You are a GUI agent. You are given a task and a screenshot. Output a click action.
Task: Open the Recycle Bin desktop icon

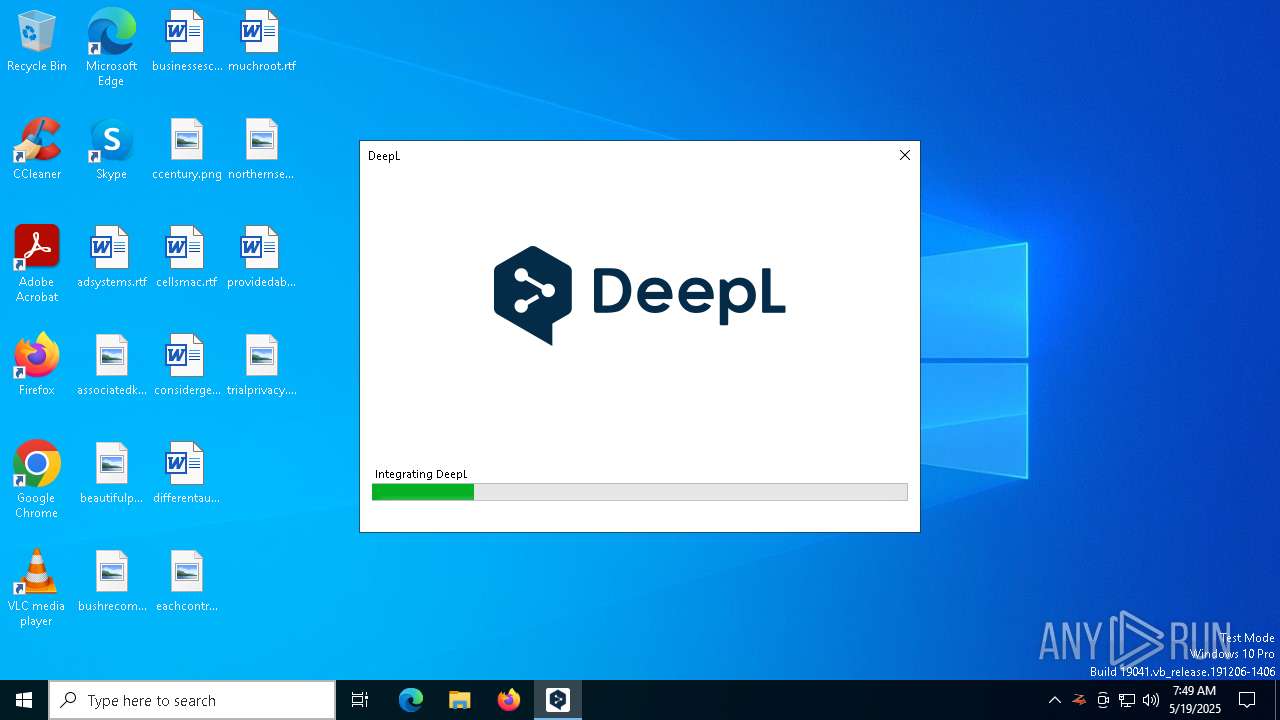tap(37, 42)
